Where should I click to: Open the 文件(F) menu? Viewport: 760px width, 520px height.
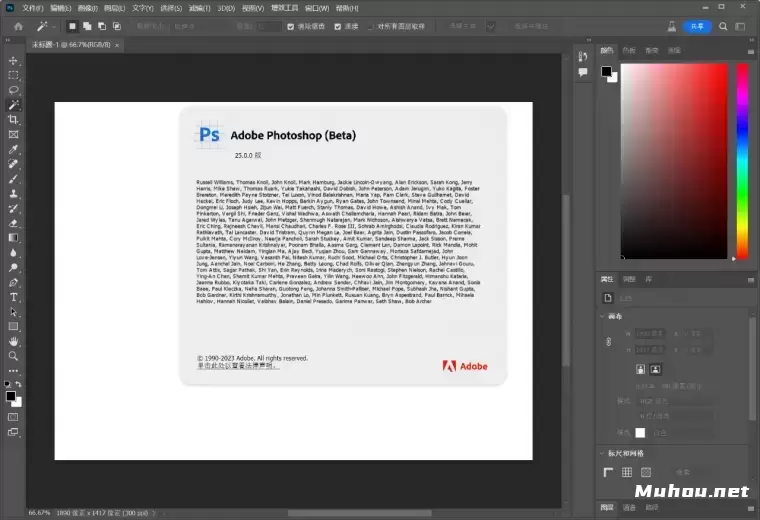coord(32,8)
